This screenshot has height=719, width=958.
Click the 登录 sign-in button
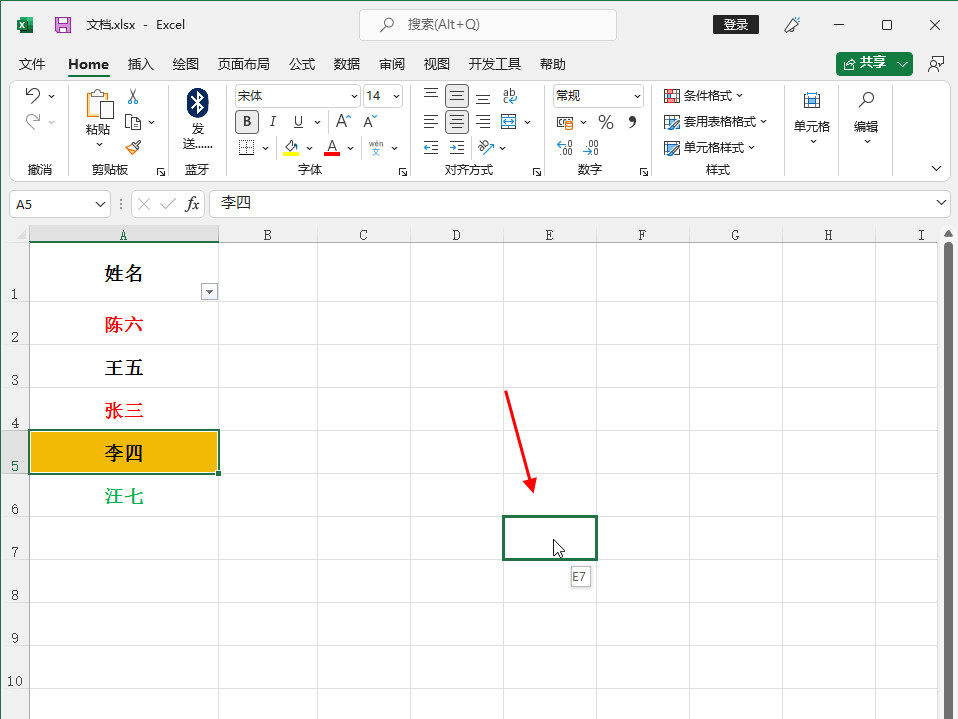(736, 24)
